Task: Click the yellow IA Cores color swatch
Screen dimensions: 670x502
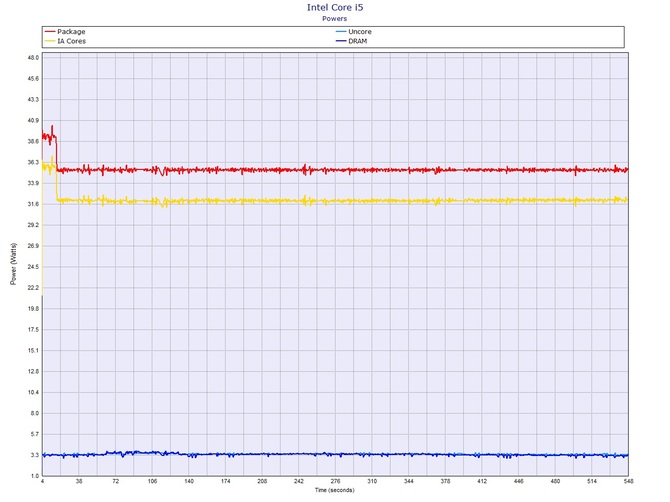Action: (x=50, y=41)
